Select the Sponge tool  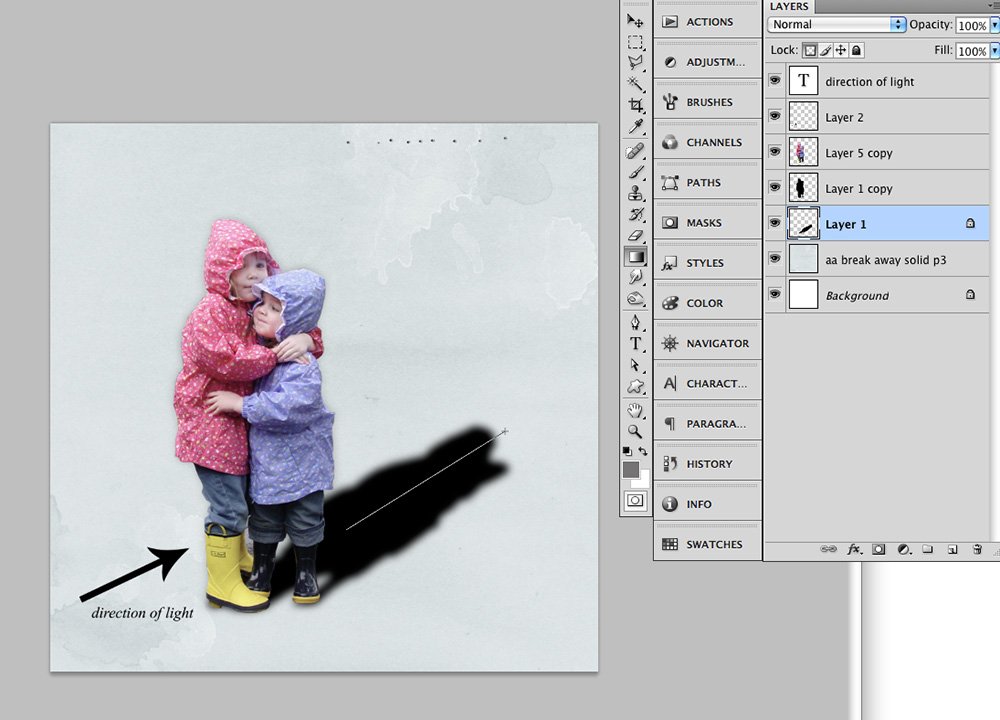[635, 298]
